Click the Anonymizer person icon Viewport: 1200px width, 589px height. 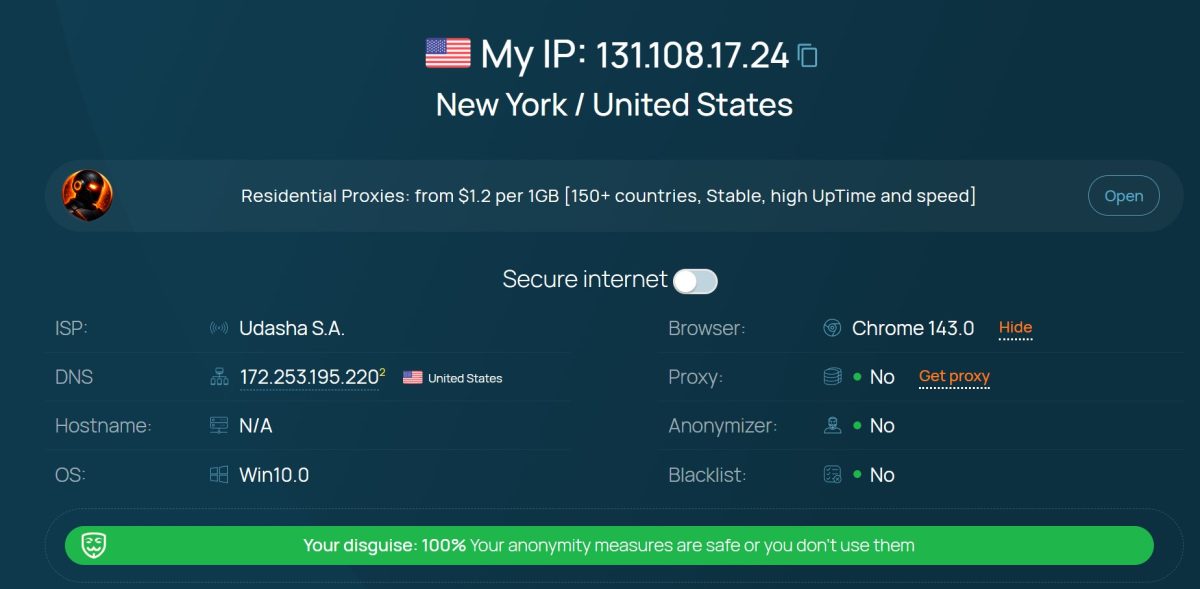coord(831,426)
